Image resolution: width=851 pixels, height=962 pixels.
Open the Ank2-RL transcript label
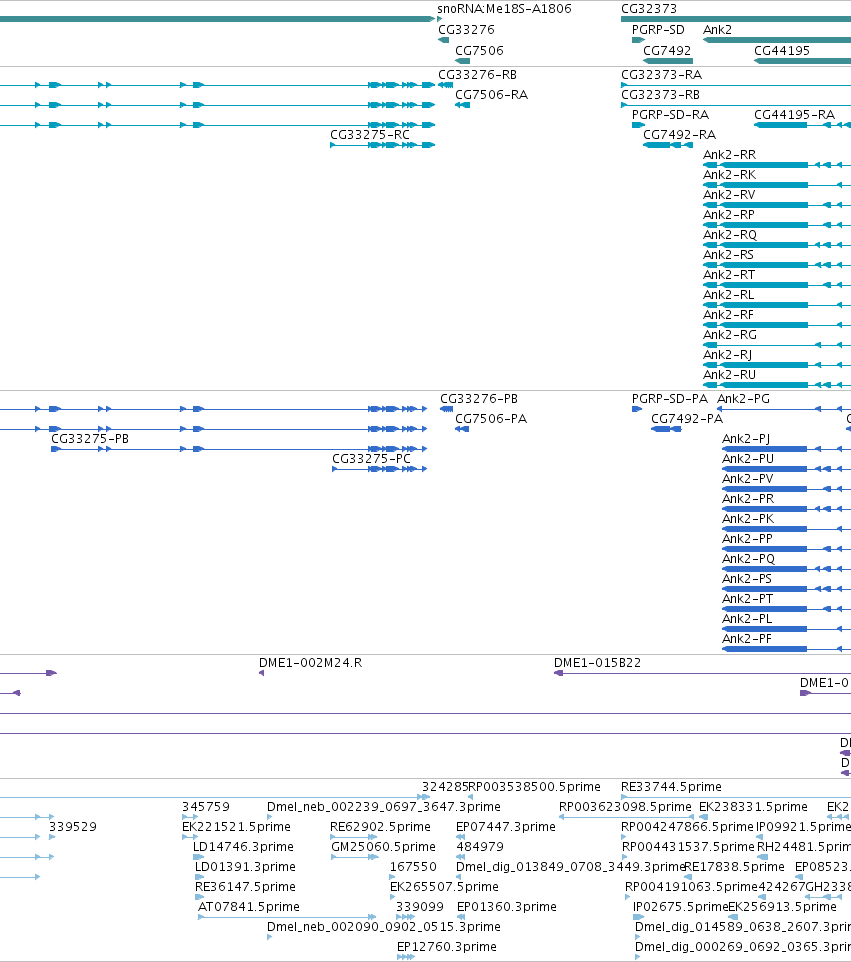[728, 294]
